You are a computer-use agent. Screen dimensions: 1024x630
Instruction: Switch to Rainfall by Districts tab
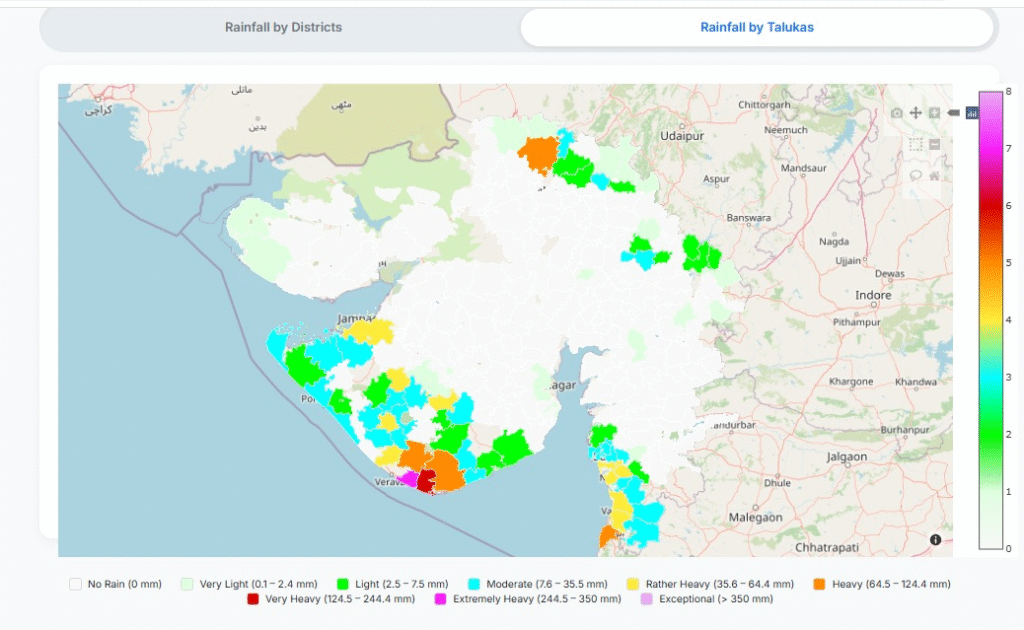coord(283,27)
